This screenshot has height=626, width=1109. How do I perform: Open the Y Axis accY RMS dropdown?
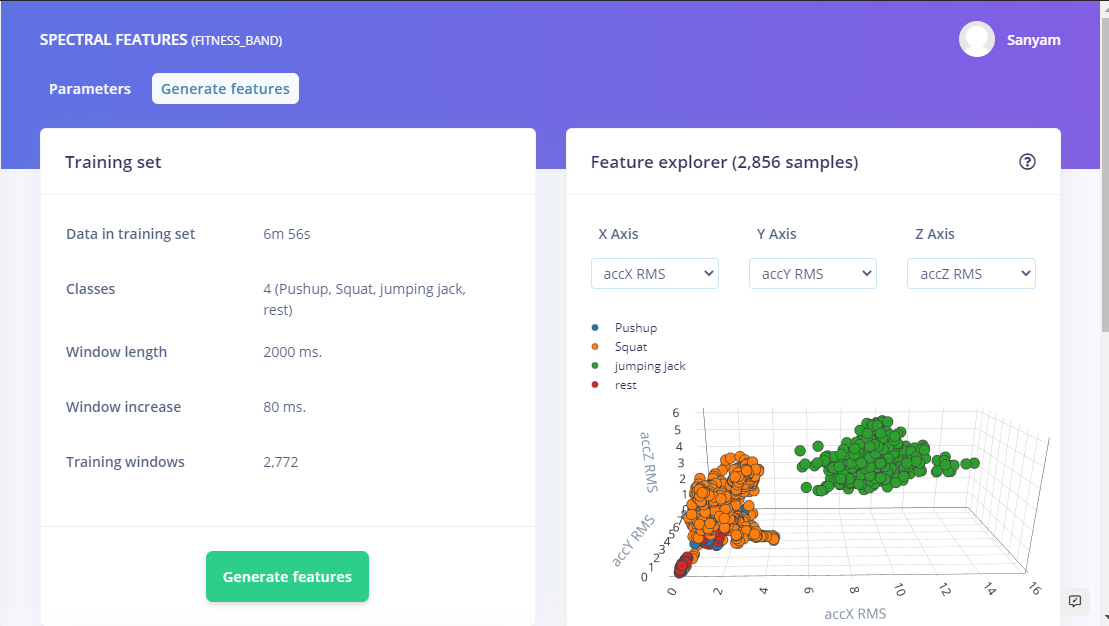(x=813, y=274)
